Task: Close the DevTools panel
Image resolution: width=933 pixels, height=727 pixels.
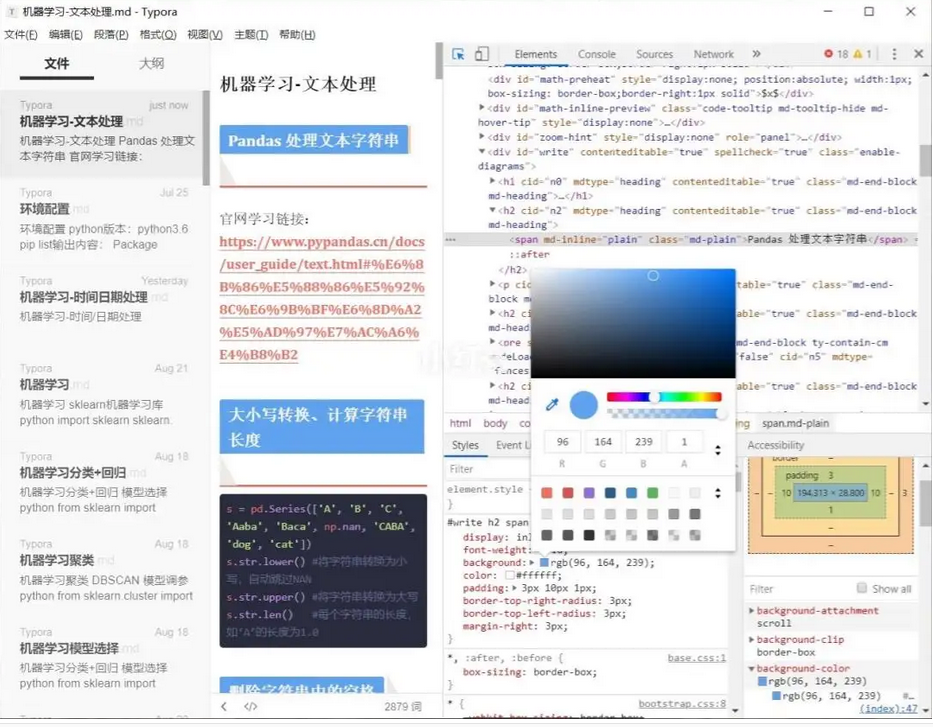Action: [x=919, y=54]
